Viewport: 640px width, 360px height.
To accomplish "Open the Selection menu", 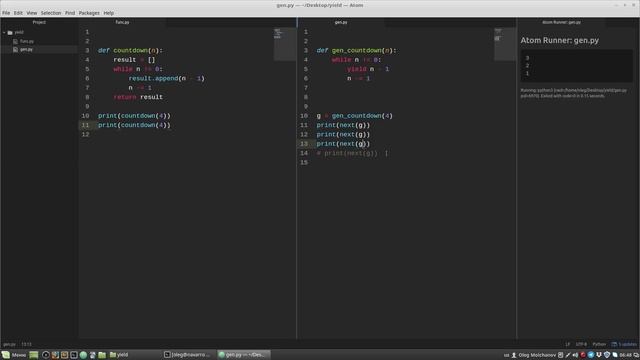I will (51, 13).
